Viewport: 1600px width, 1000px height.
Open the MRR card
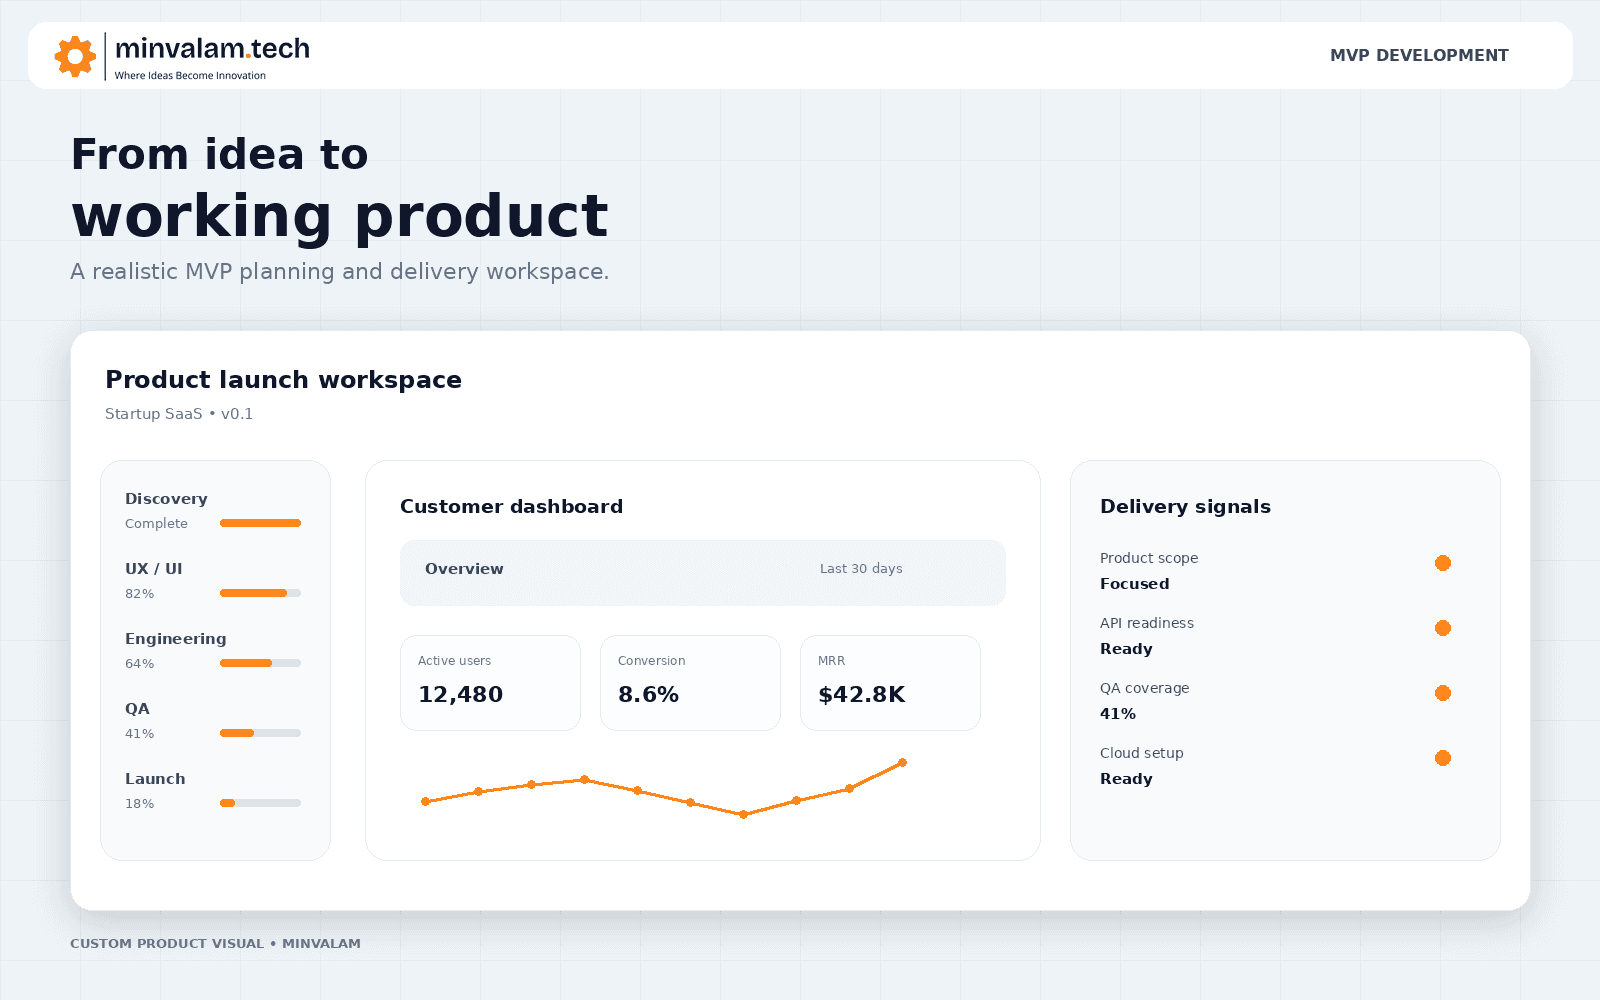point(890,683)
